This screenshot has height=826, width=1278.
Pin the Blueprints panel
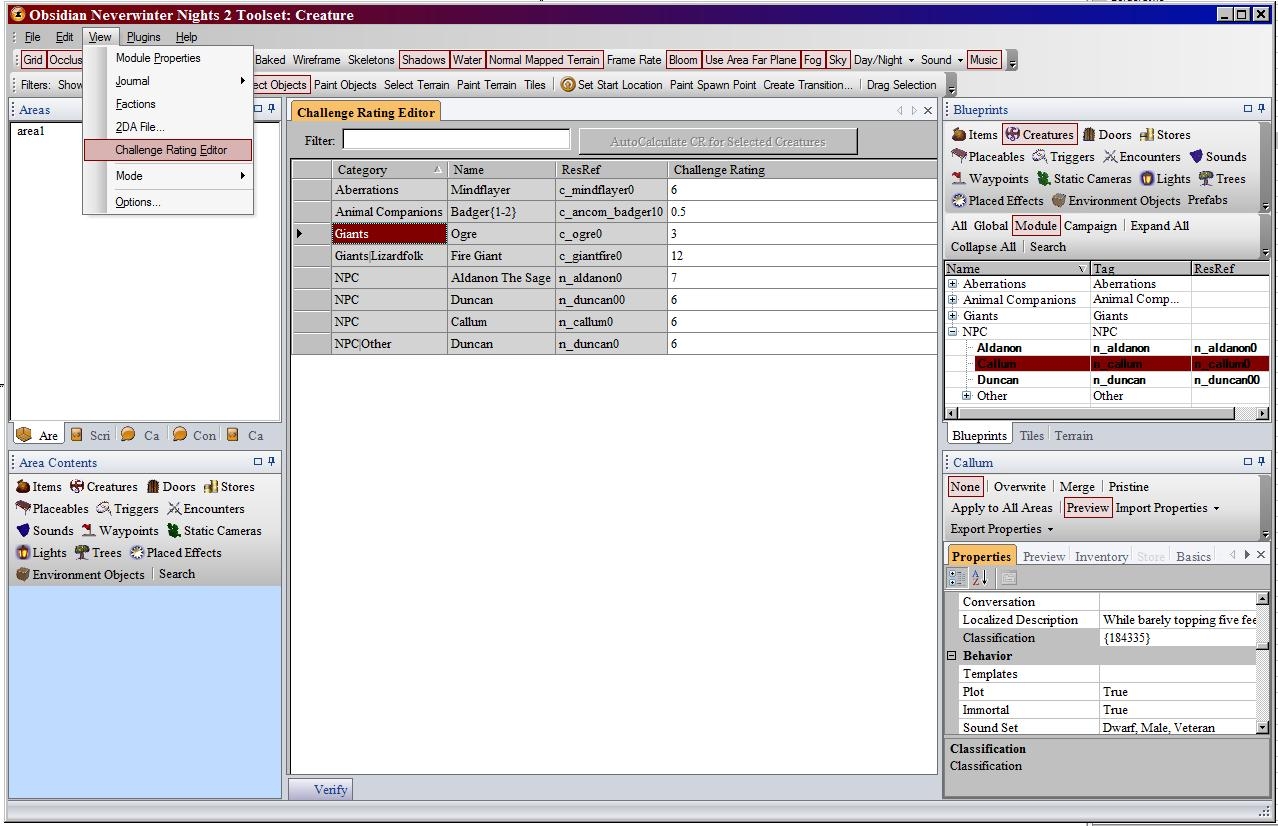coord(1262,109)
